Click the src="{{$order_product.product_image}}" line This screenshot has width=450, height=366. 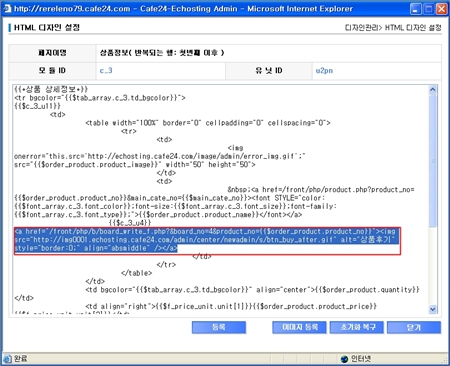click(x=135, y=164)
